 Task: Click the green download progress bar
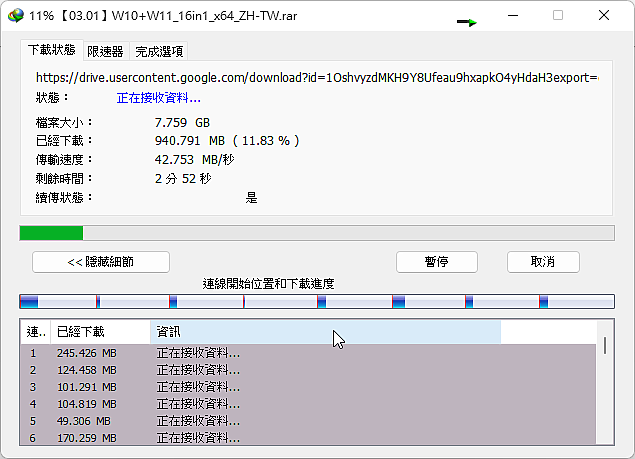pos(317,233)
